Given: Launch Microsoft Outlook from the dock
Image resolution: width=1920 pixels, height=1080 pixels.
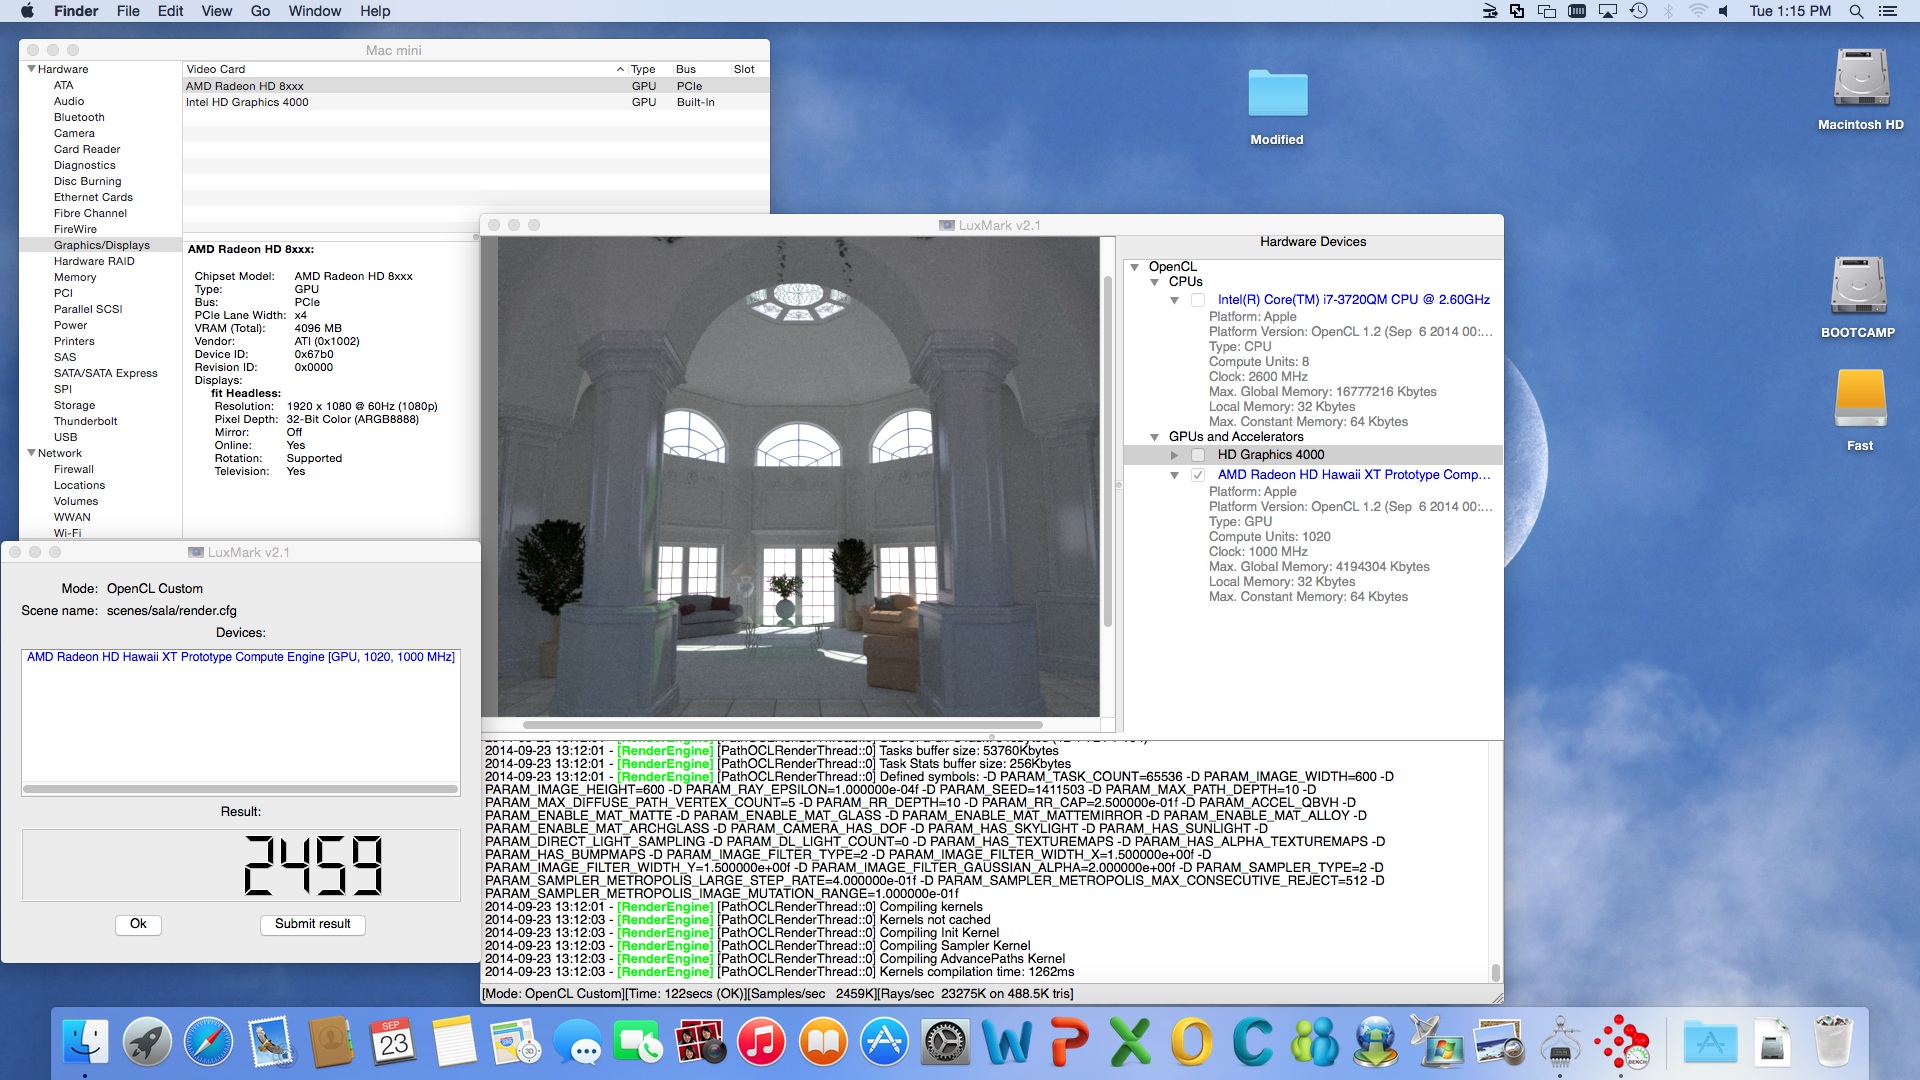Looking at the screenshot, I should 1192,1042.
